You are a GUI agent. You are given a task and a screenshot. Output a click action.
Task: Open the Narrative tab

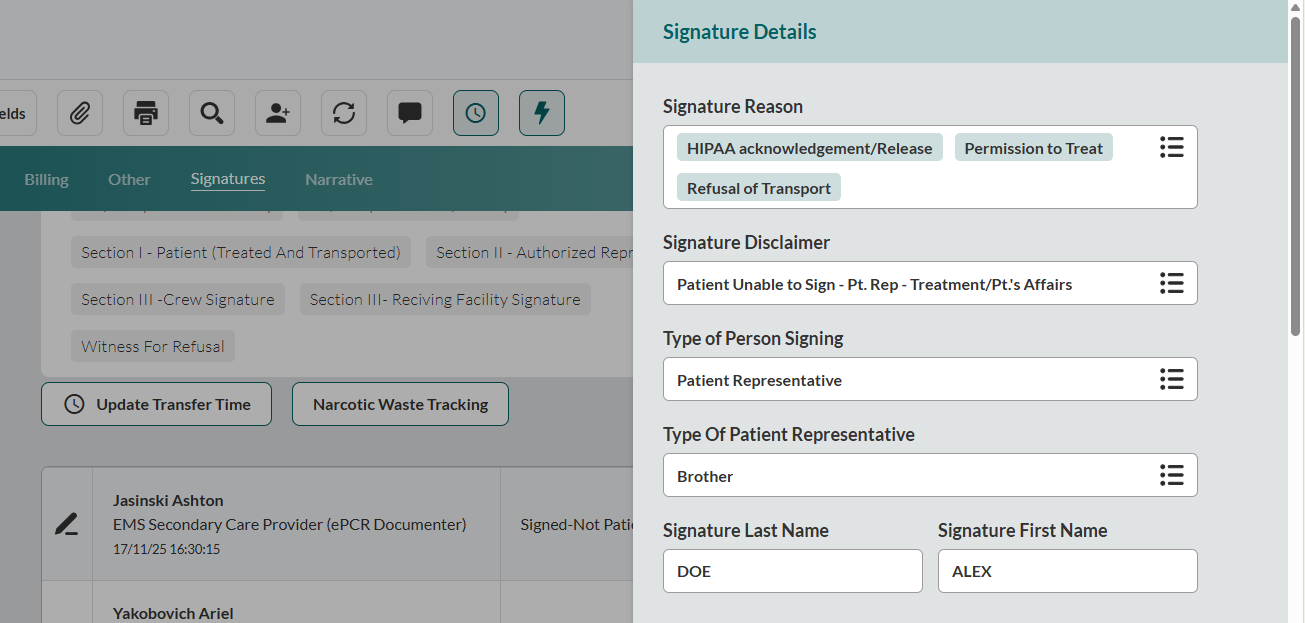tap(339, 180)
